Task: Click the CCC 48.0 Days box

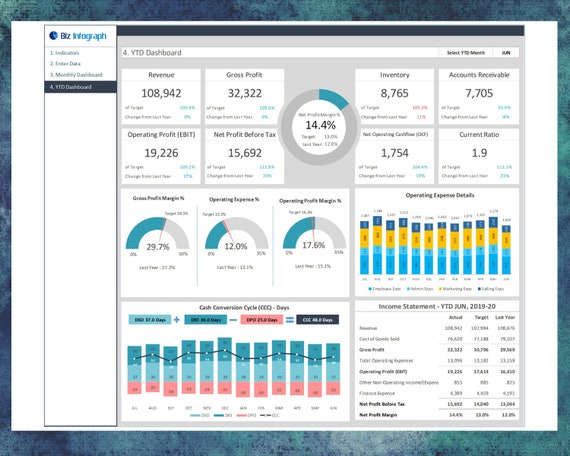Action: click(317, 320)
